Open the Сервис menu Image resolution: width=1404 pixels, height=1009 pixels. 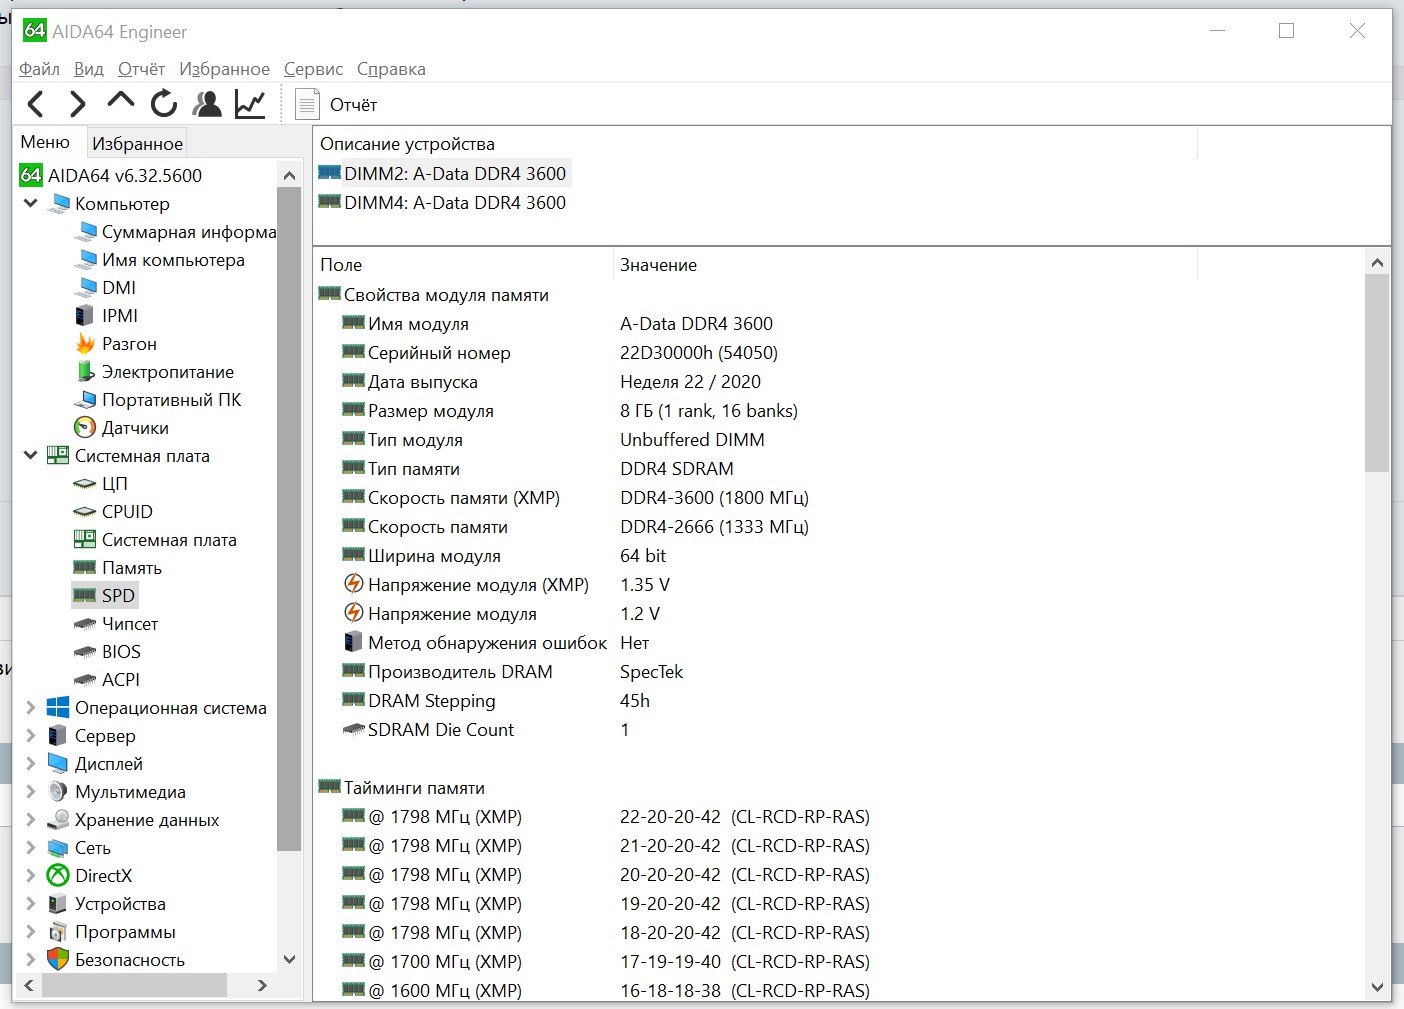click(313, 69)
